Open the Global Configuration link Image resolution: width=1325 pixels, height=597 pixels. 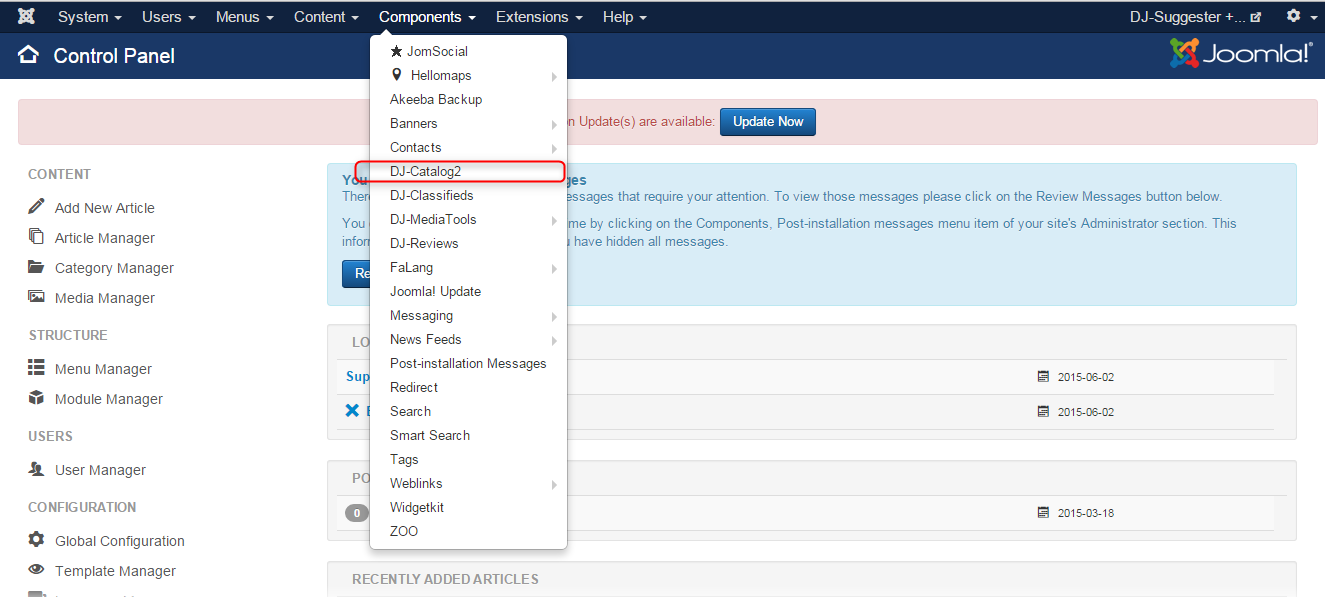coord(120,541)
